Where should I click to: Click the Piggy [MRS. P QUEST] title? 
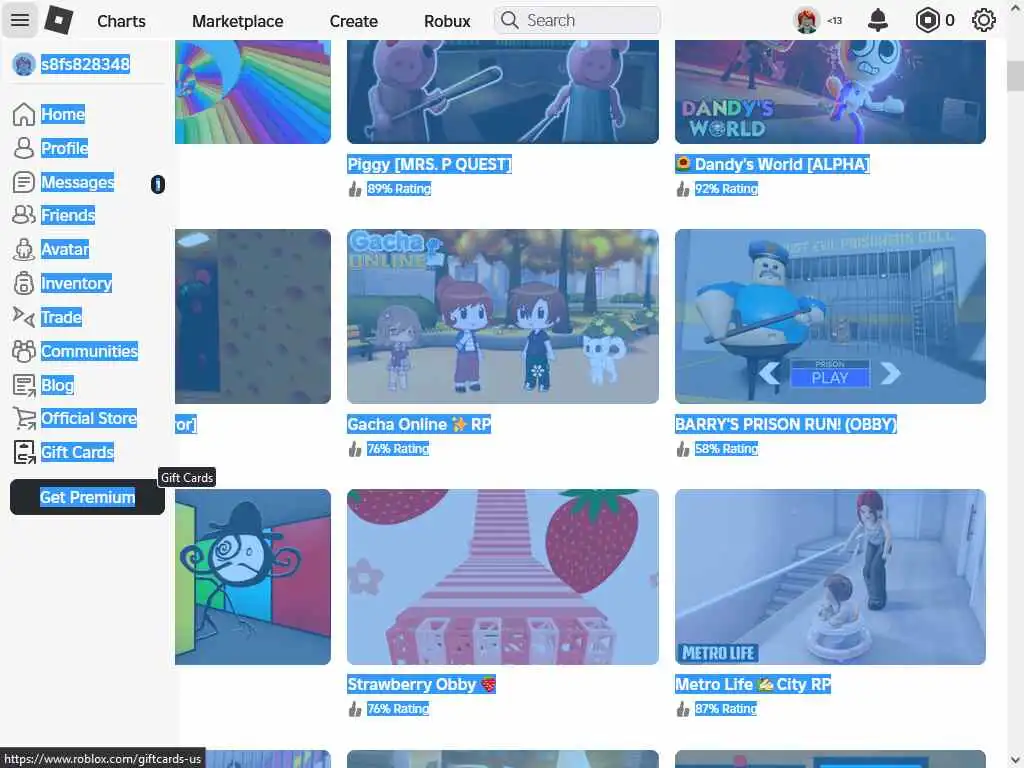429,165
